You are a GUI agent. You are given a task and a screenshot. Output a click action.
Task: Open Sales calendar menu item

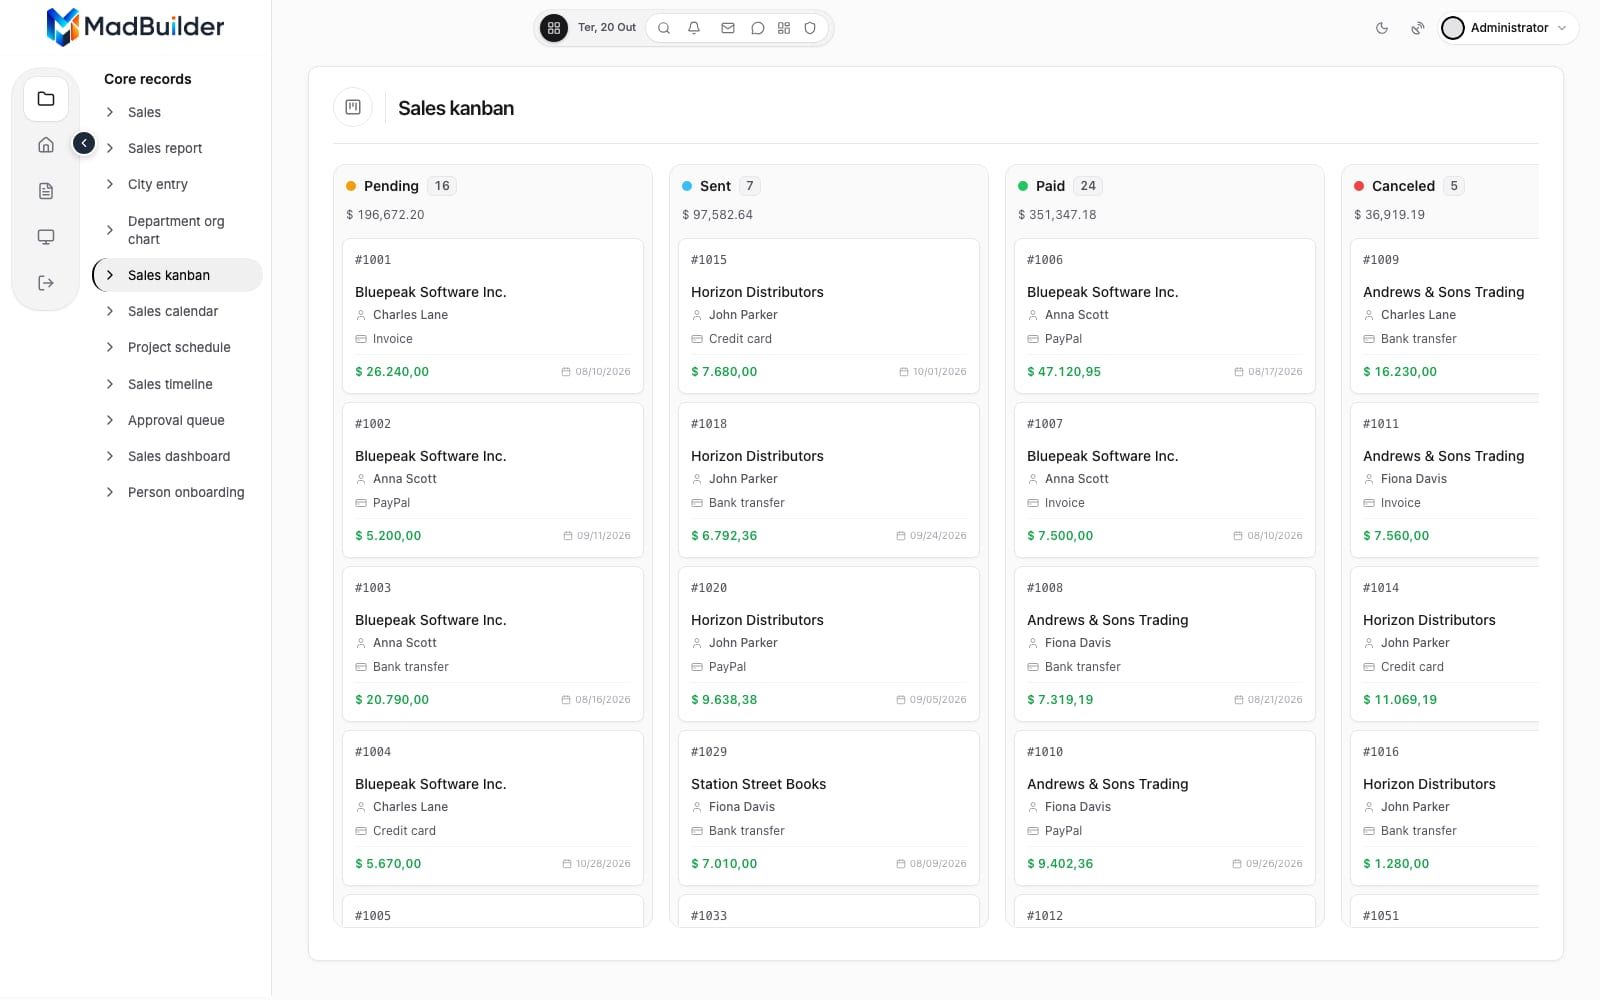click(178, 311)
